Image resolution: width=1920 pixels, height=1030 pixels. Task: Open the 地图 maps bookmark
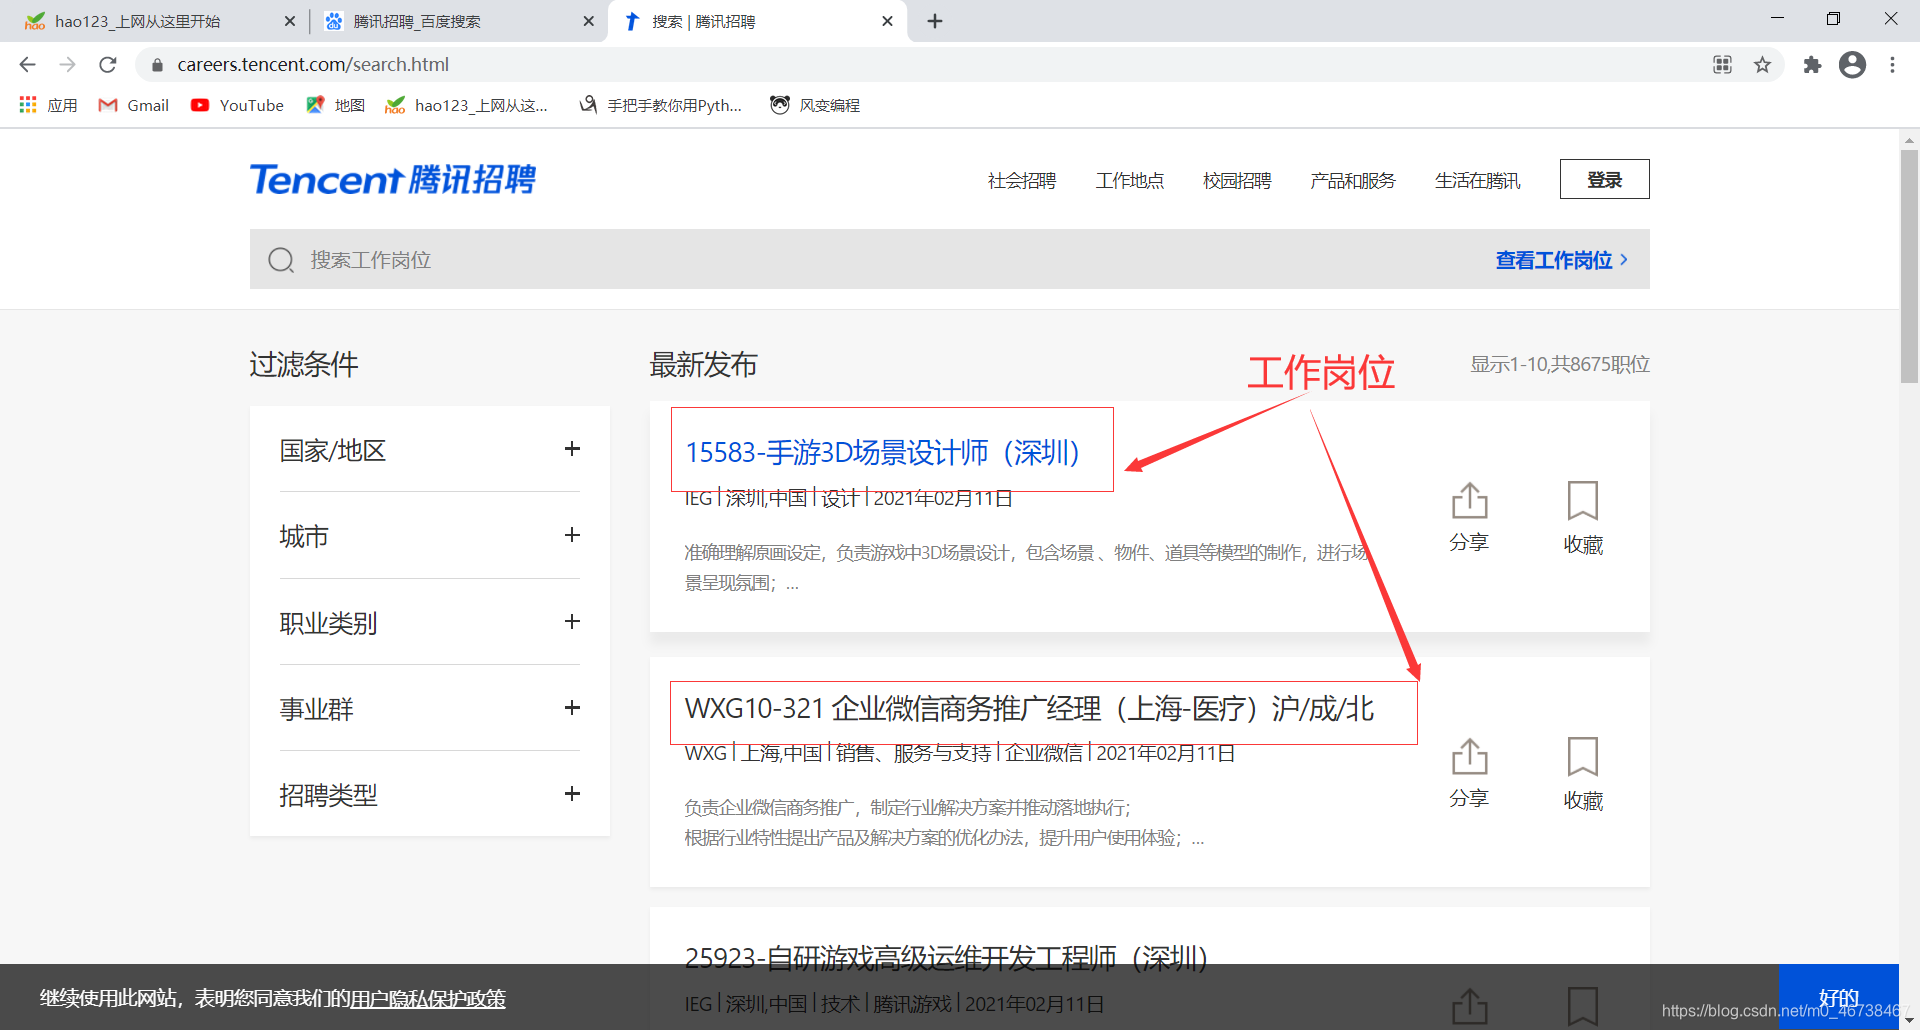(336, 105)
